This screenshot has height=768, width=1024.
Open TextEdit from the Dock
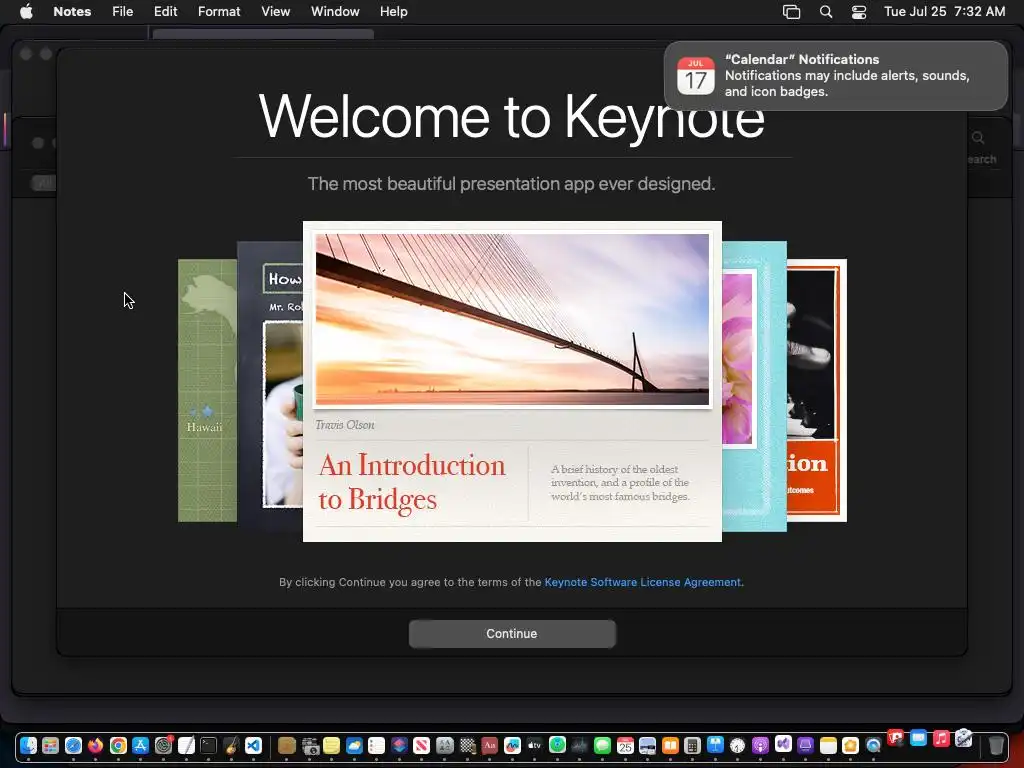click(186, 745)
